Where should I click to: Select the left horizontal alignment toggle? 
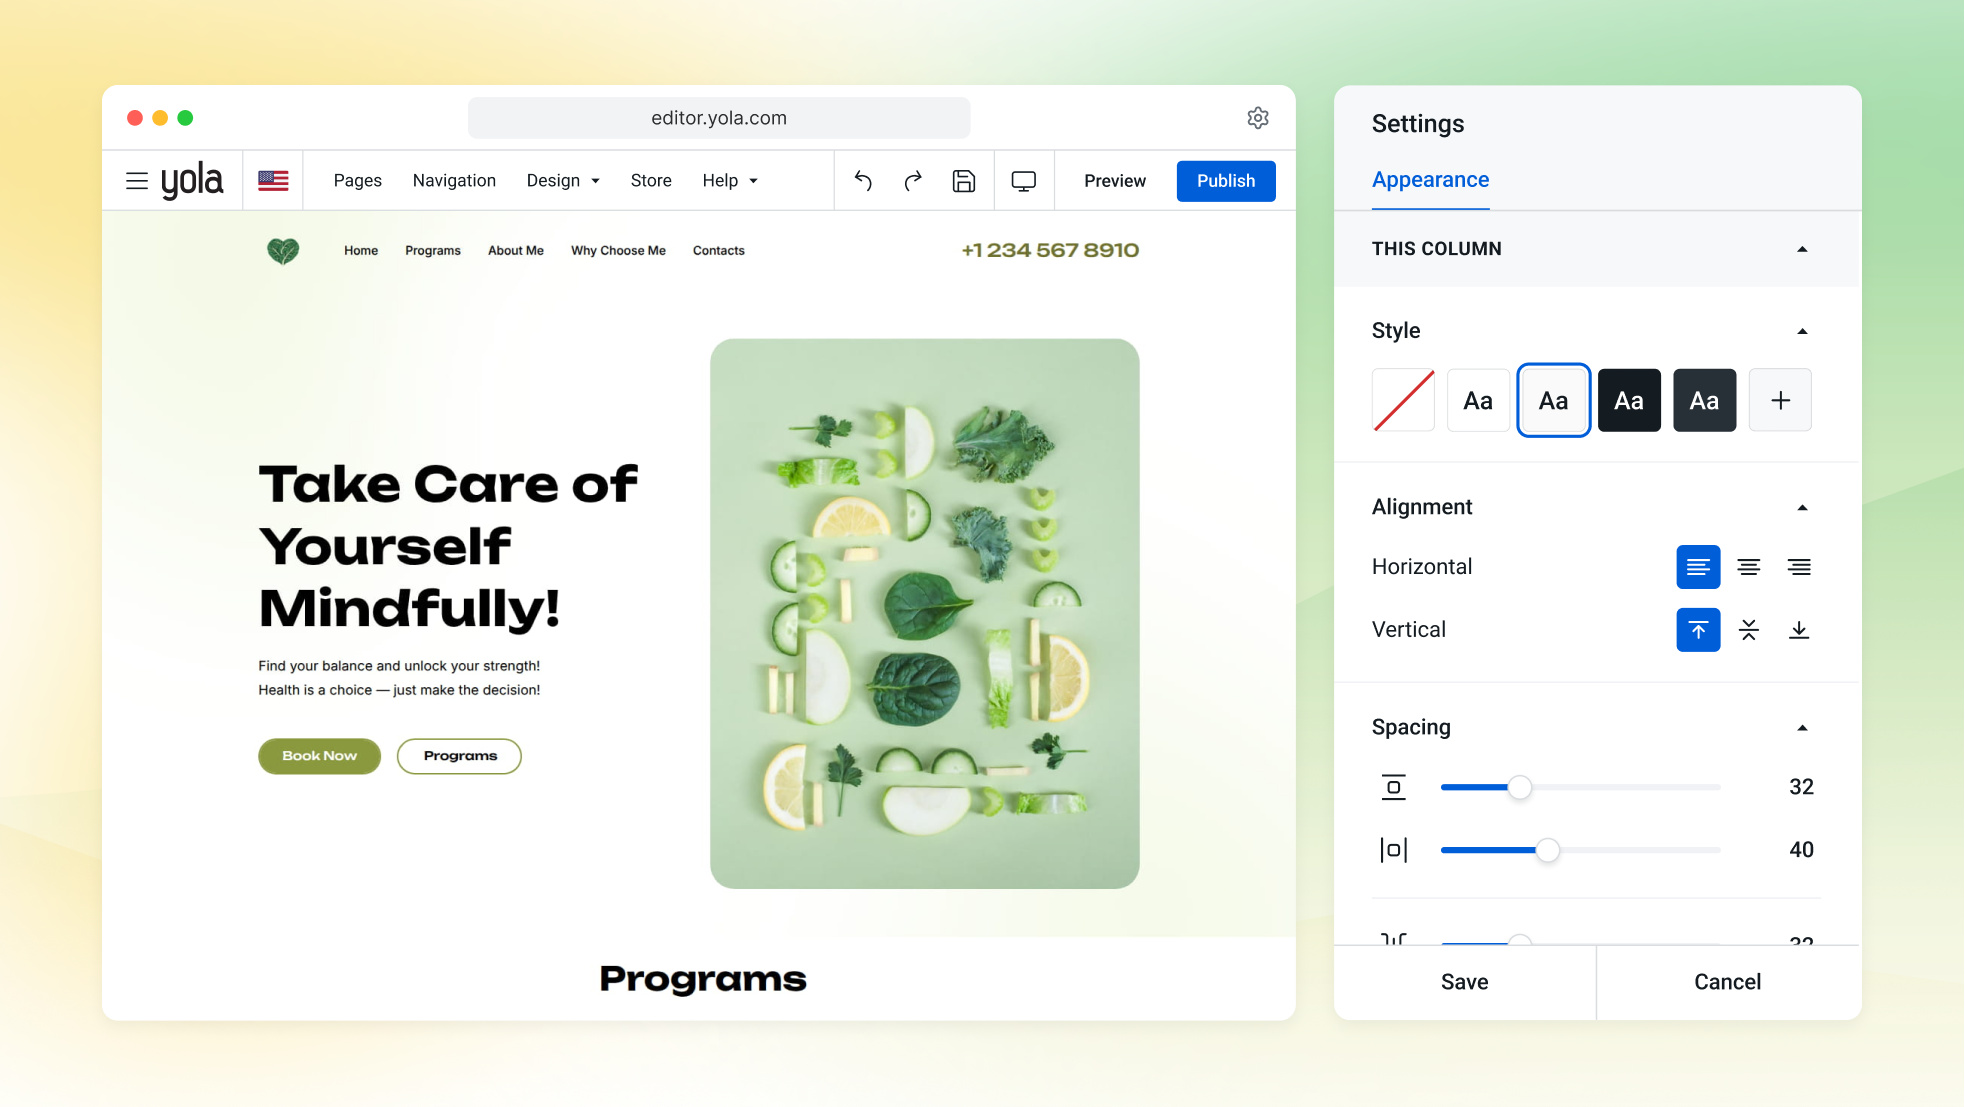pyautogui.click(x=1699, y=567)
